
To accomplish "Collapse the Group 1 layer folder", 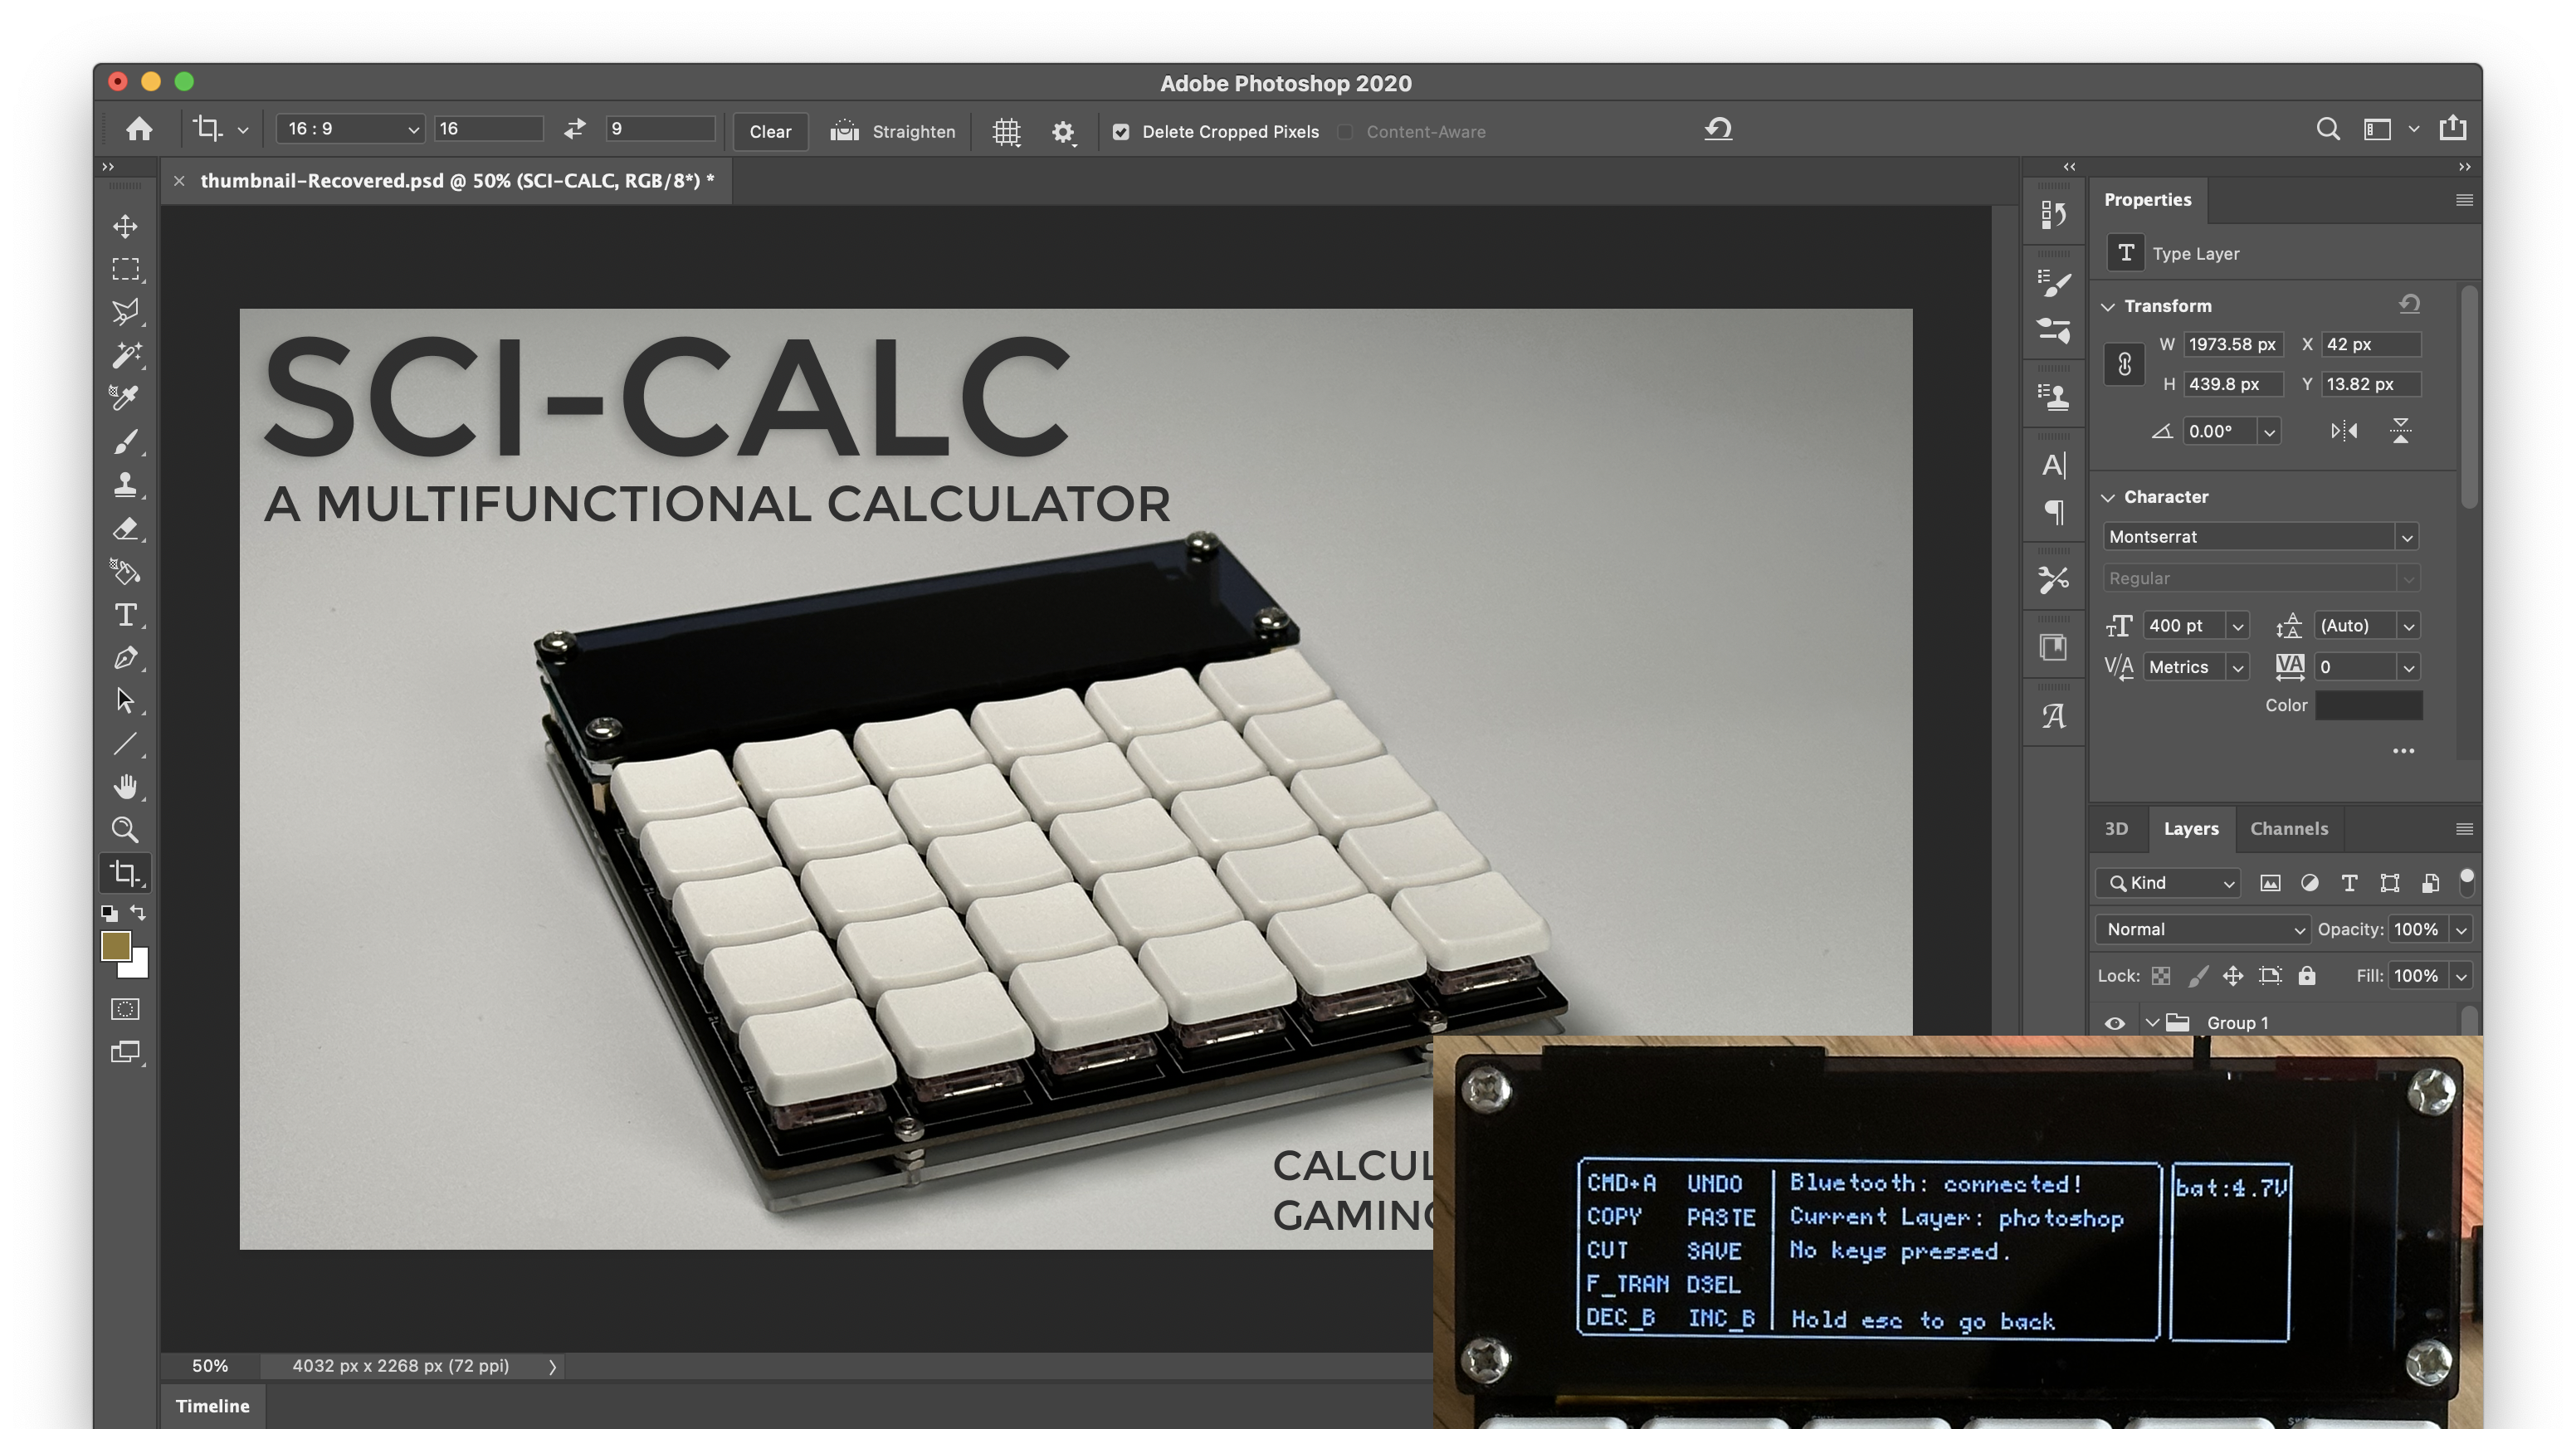I will (2152, 1023).
